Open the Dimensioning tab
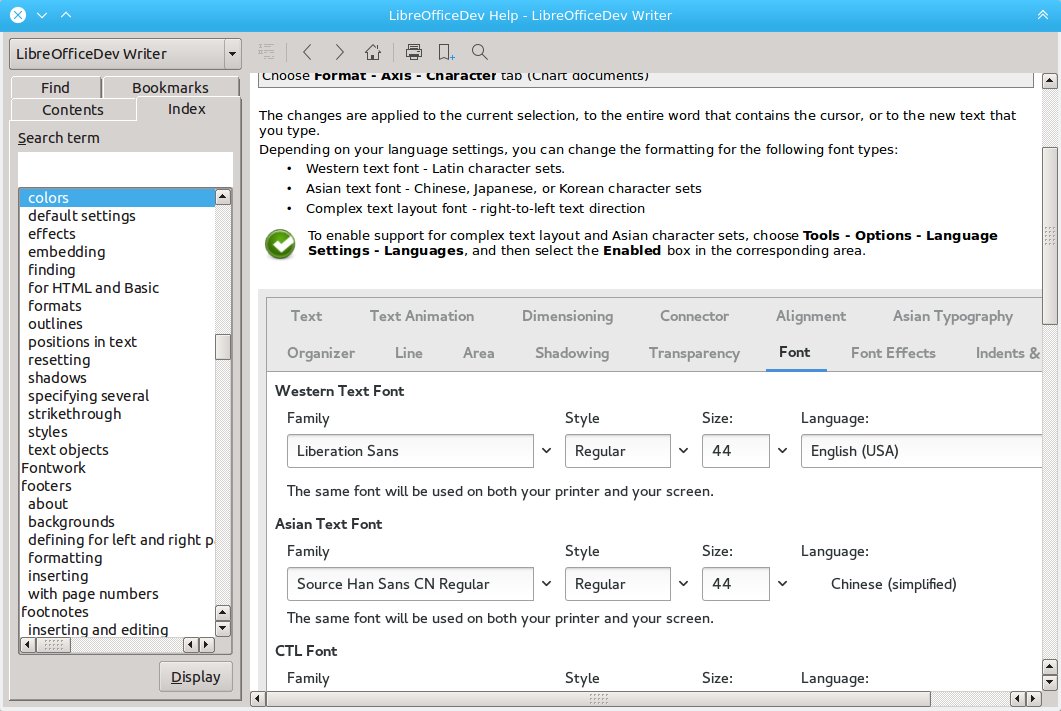 pos(567,316)
